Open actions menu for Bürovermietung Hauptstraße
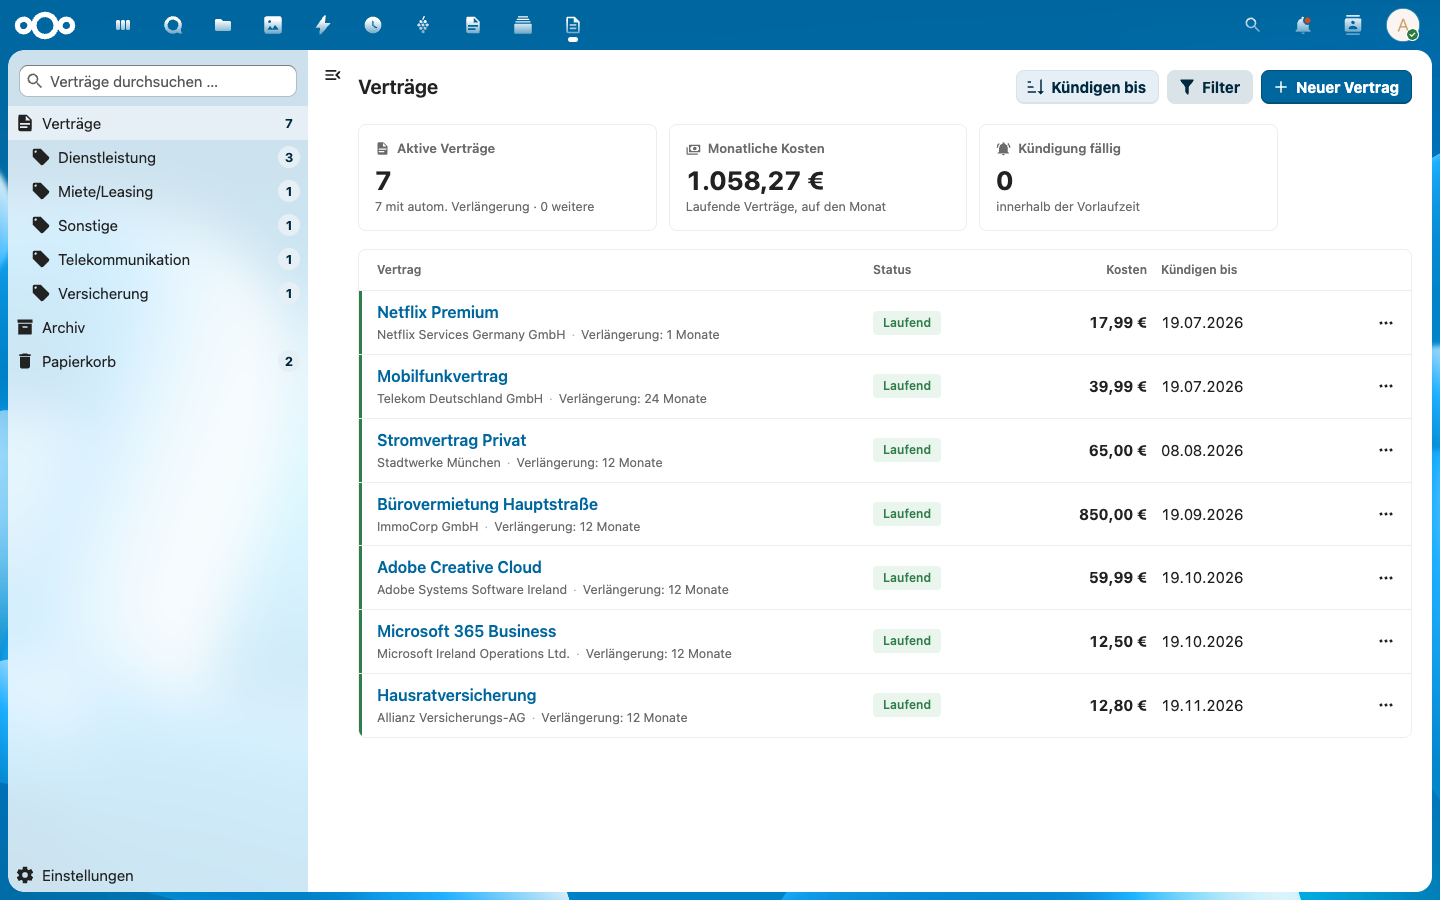Image resolution: width=1440 pixels, height=900 pixels. (x=1386, y=514)
